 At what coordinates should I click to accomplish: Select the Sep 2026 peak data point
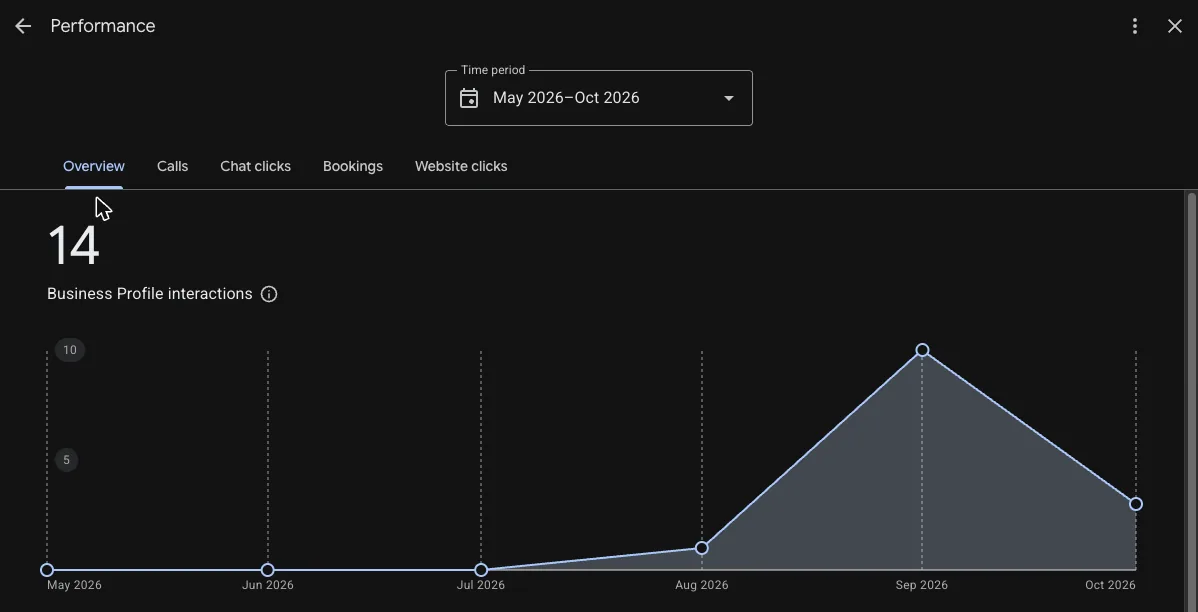(922, 350)
